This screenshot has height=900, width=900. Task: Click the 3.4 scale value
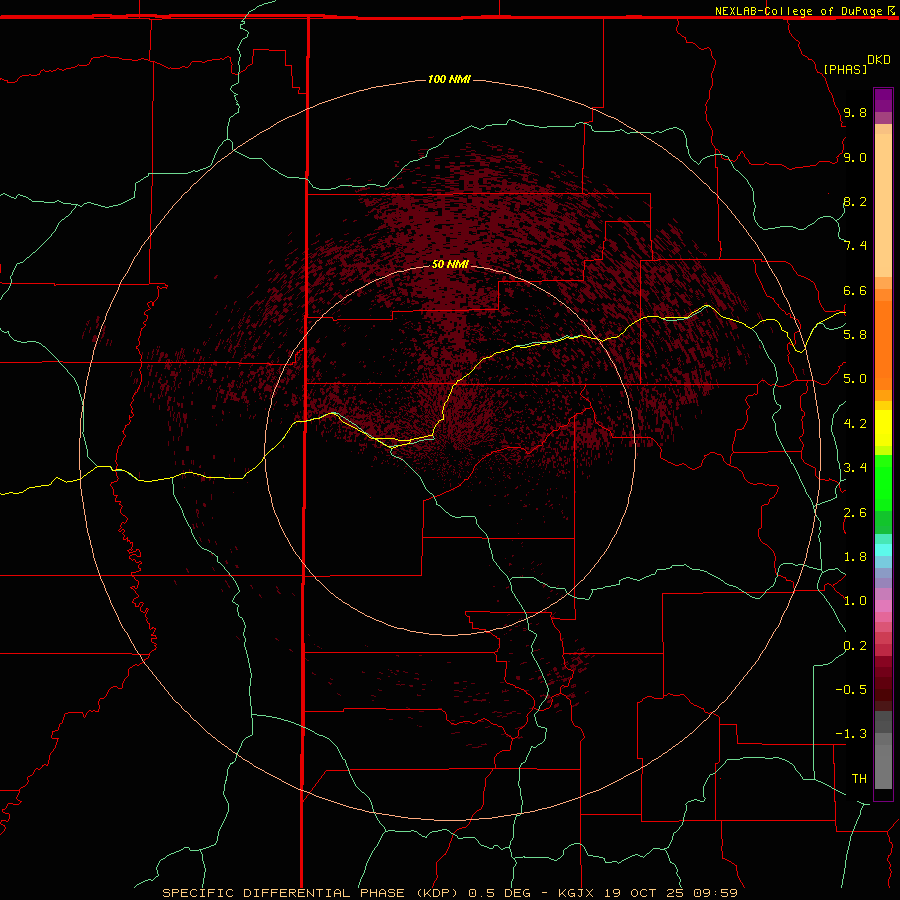click(x=855, y=468)
